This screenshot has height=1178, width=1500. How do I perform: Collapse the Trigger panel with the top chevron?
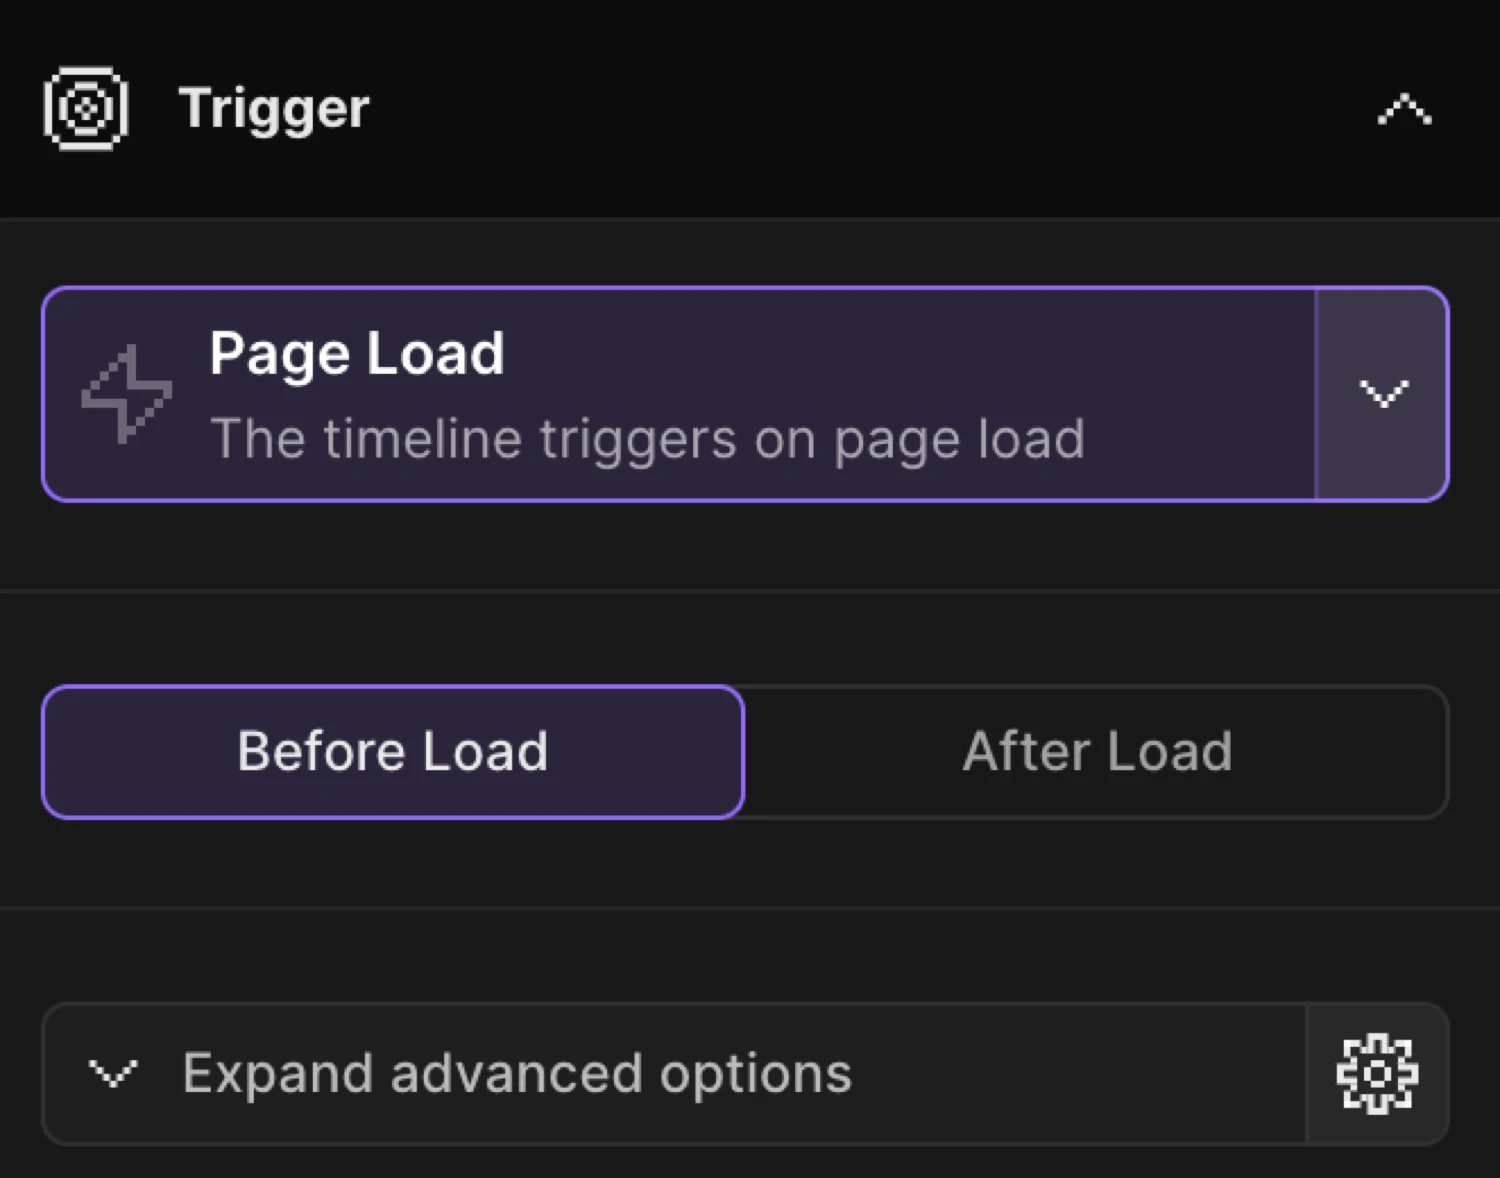pyautogui.click(x=1404, y=109)
